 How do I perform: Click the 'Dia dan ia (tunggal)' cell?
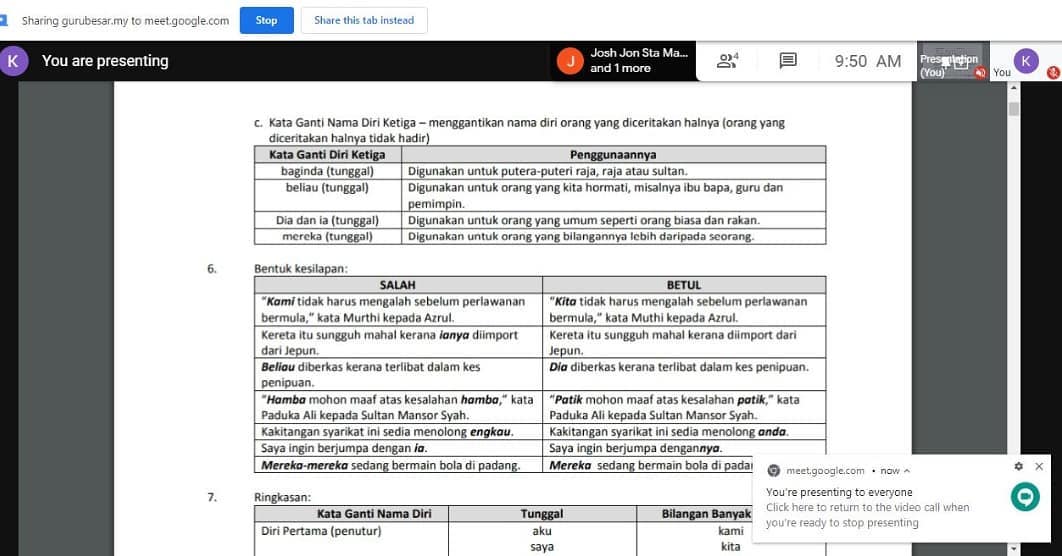click(327, 220)
